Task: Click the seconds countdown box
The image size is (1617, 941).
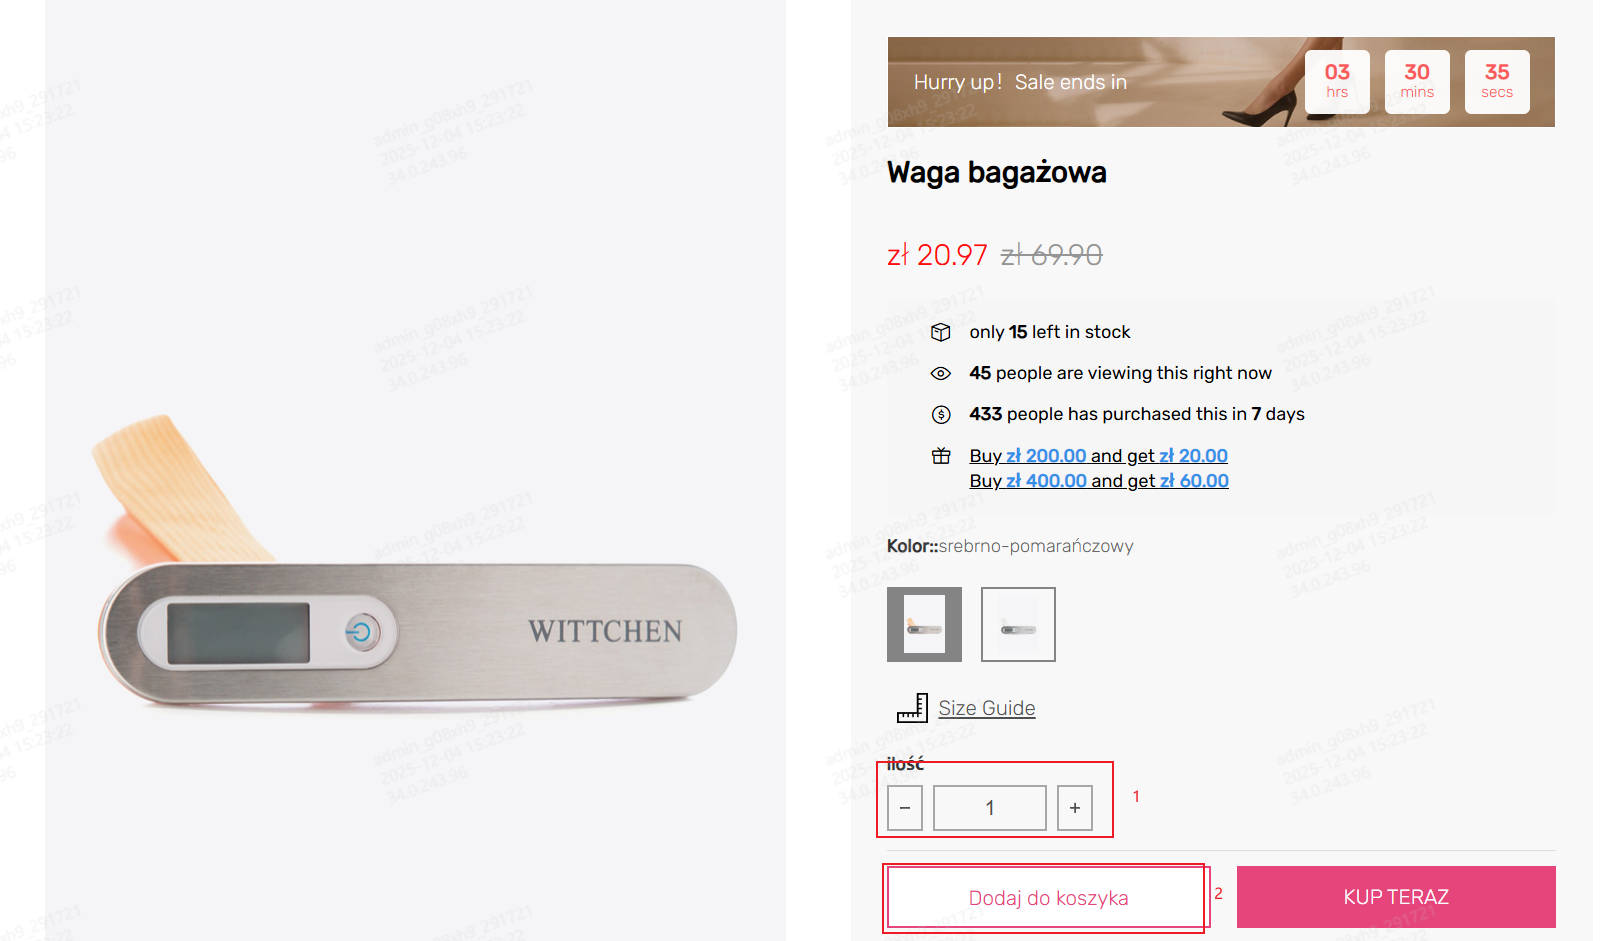Action: pos(1497,82)
